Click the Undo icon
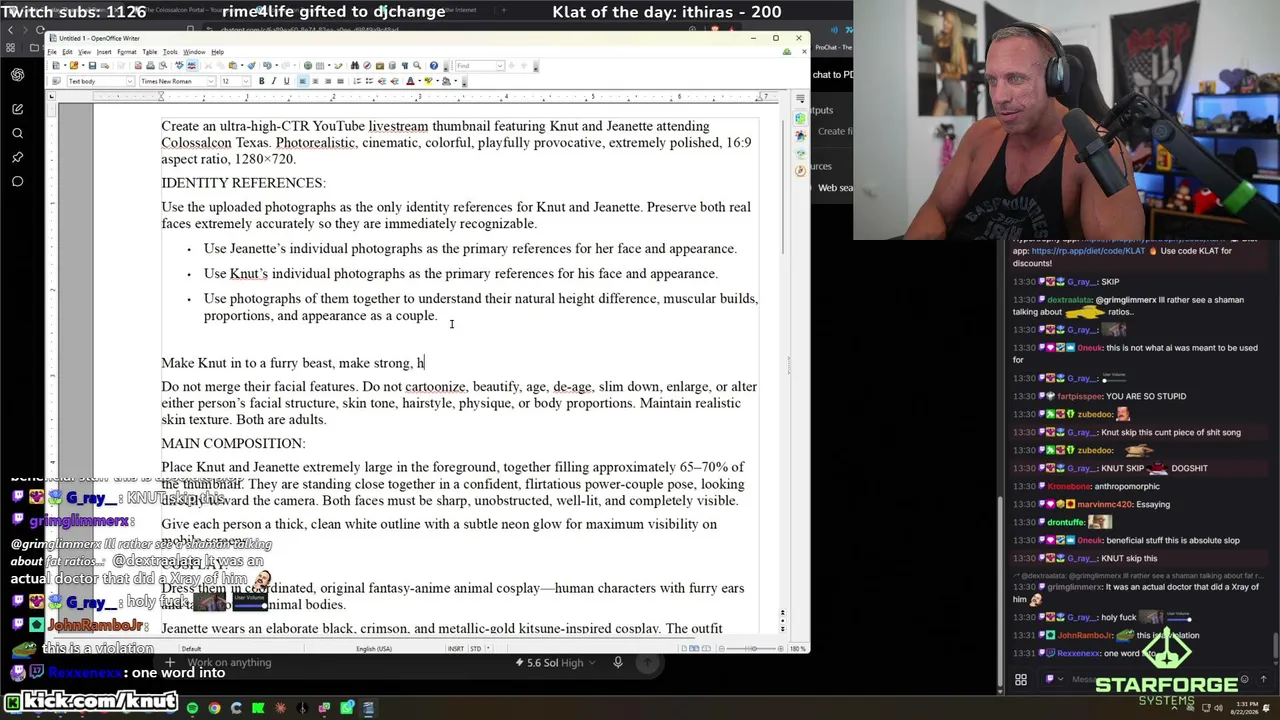Viewport: 1280px width, 720px height. click(267, 66)
